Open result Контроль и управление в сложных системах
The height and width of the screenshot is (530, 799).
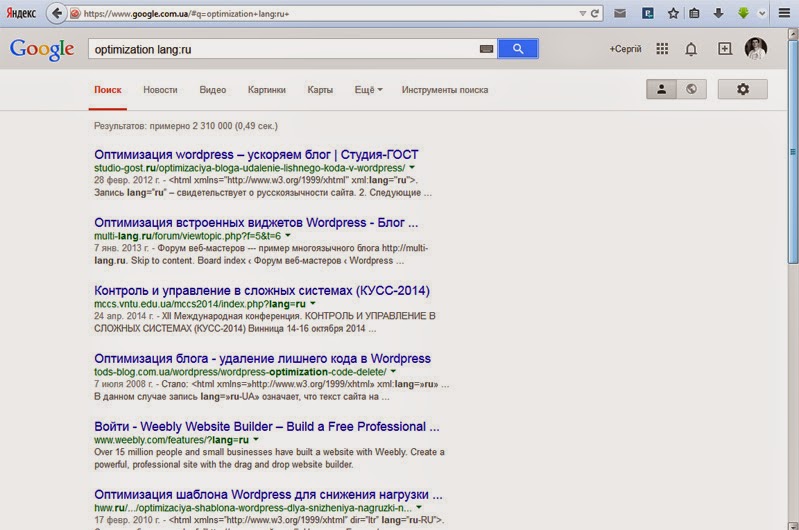[262, 290]
